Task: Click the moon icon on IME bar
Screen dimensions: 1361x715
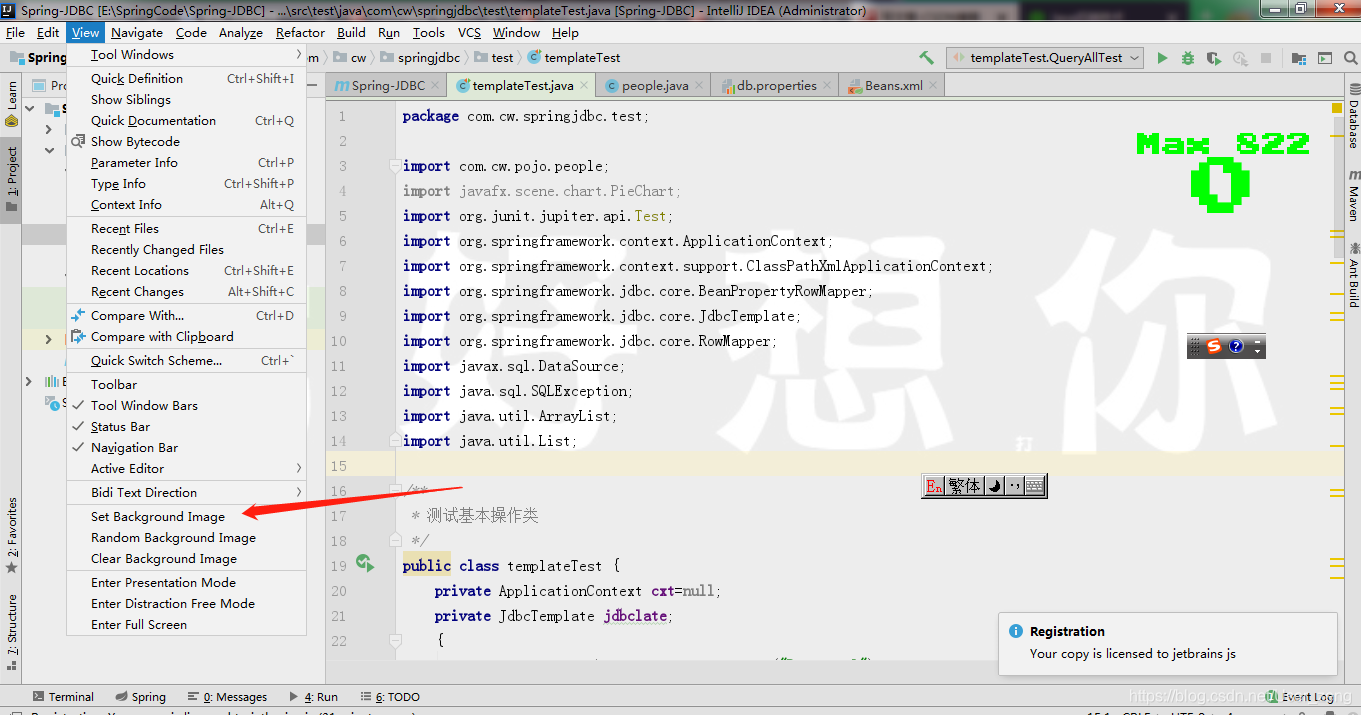Action: coord(994,486)
